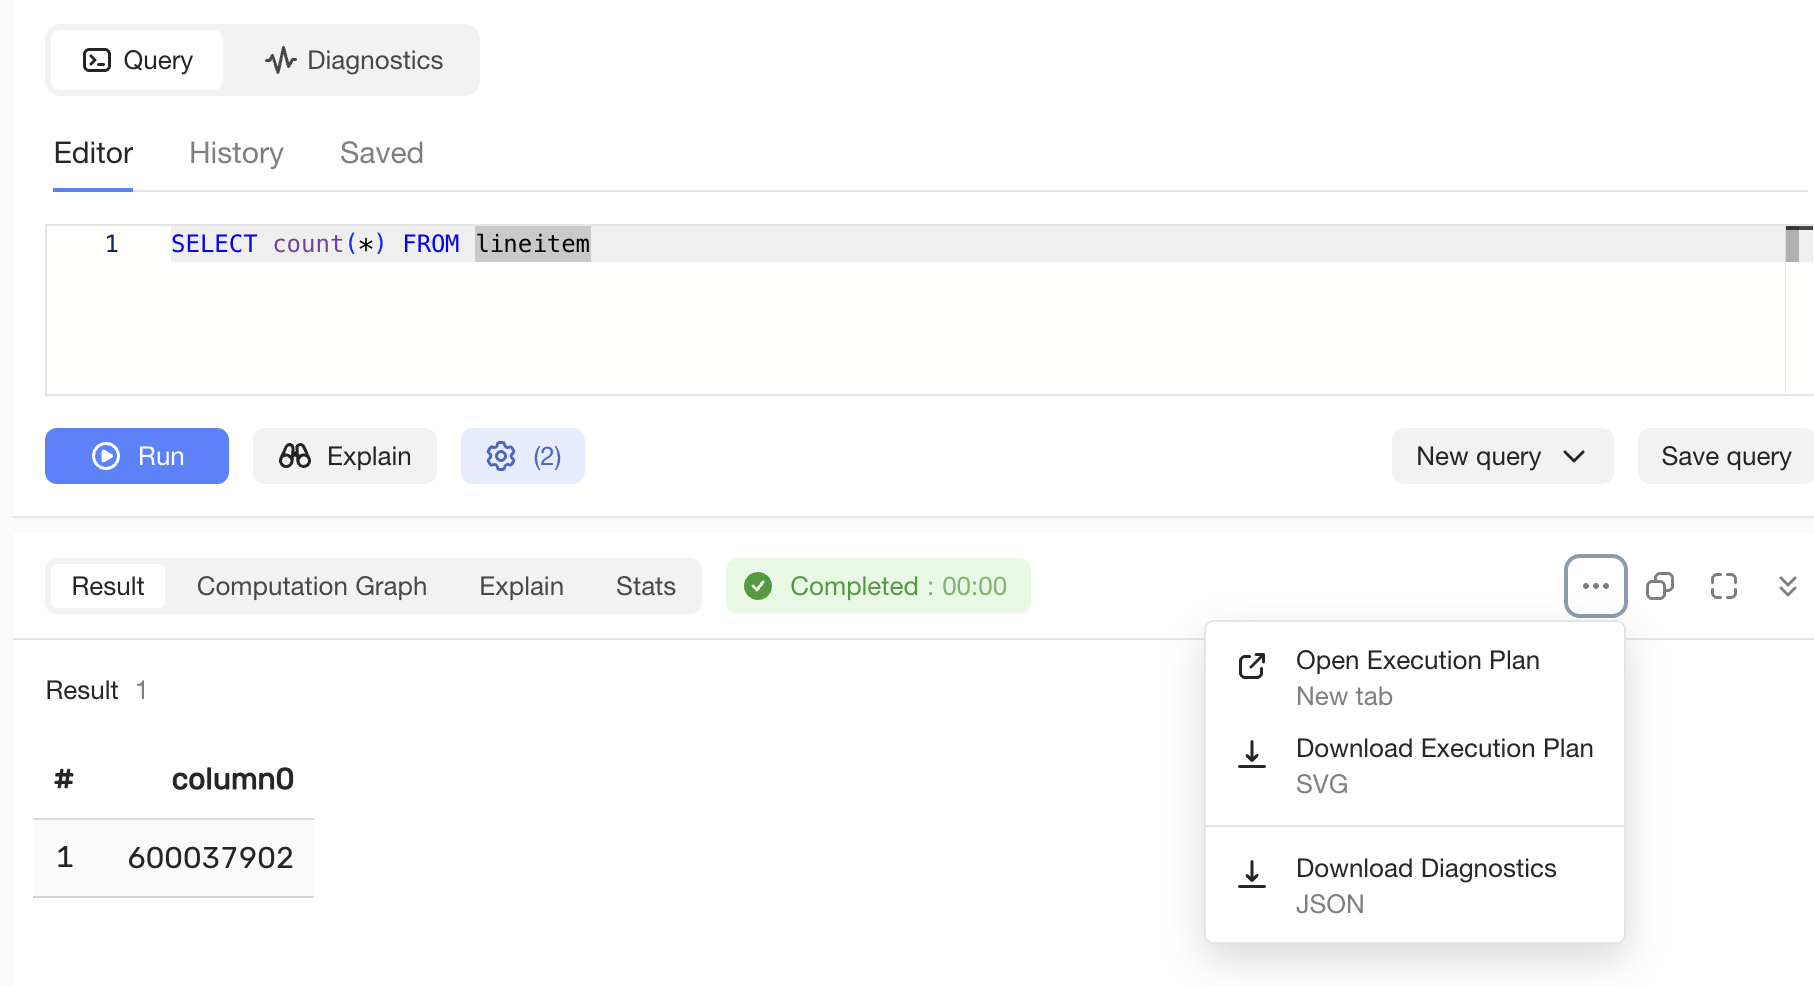
Task: Select the Result tab
Action: pyautogui.click(x=108, y=586)
